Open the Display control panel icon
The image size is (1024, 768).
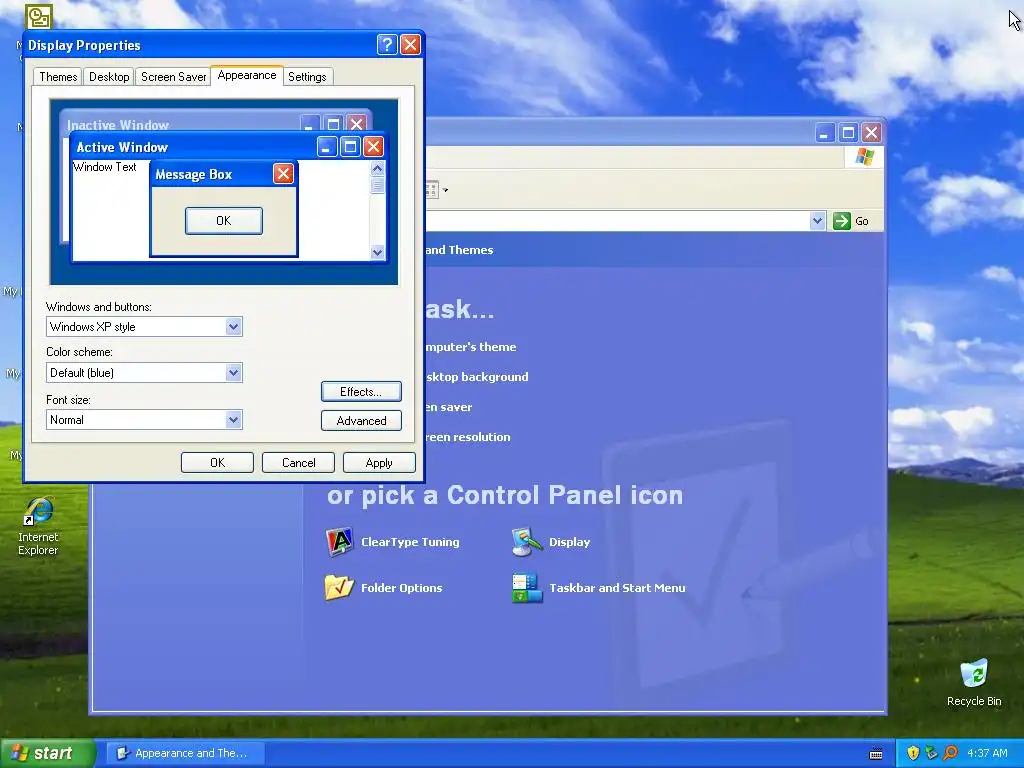click(x=527, y=542)
